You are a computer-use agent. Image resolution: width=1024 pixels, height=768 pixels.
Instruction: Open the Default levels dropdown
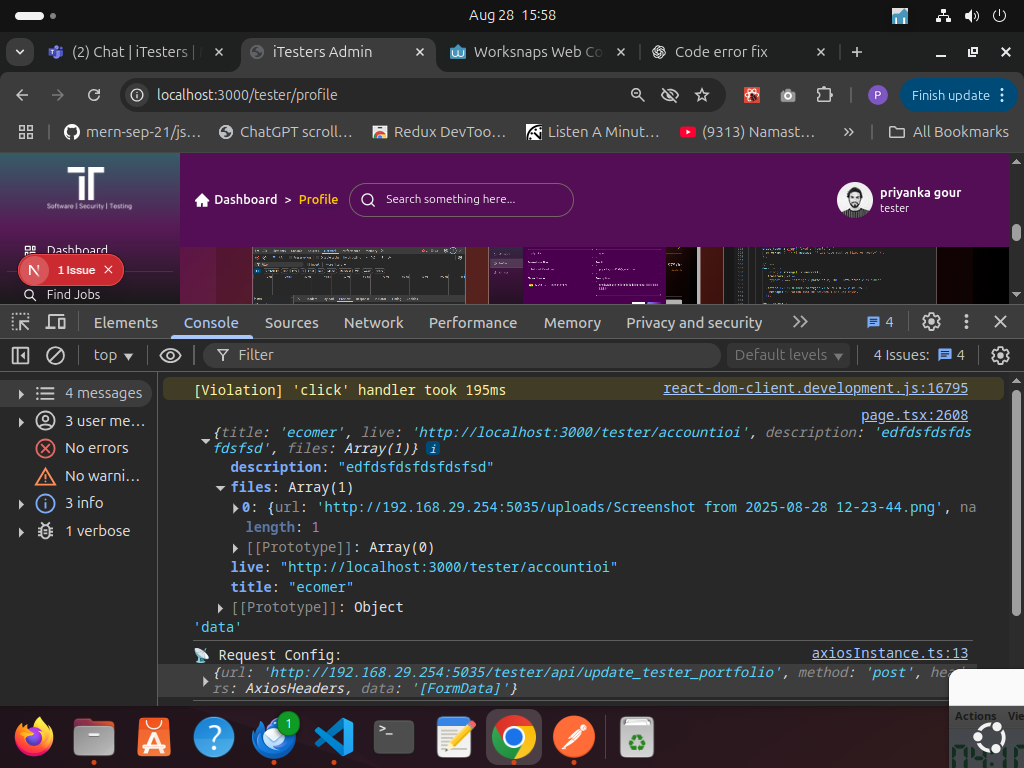pyautogui.click(x=789, y=355)
